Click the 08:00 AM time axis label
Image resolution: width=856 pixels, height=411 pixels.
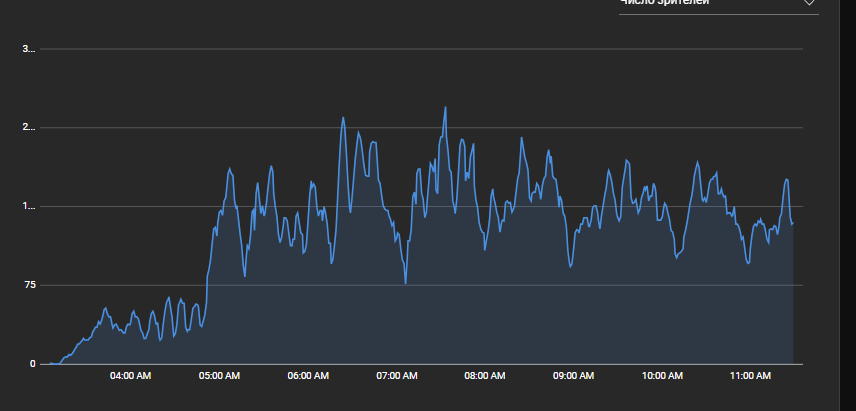coord(484,376)
